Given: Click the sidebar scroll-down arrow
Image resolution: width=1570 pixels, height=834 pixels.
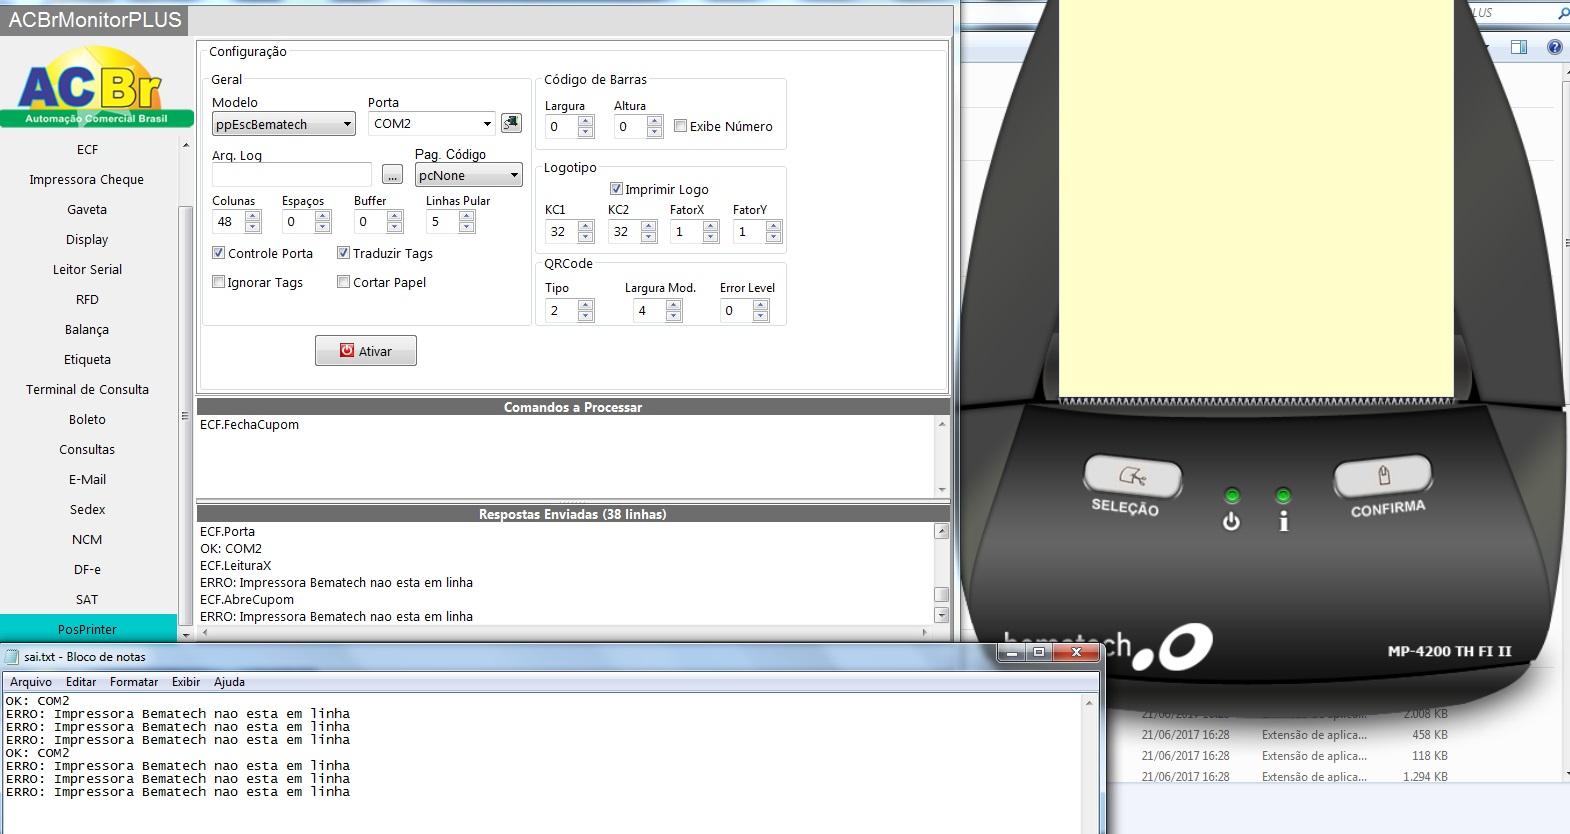Looking at the screenshot, I should (185, 635).
